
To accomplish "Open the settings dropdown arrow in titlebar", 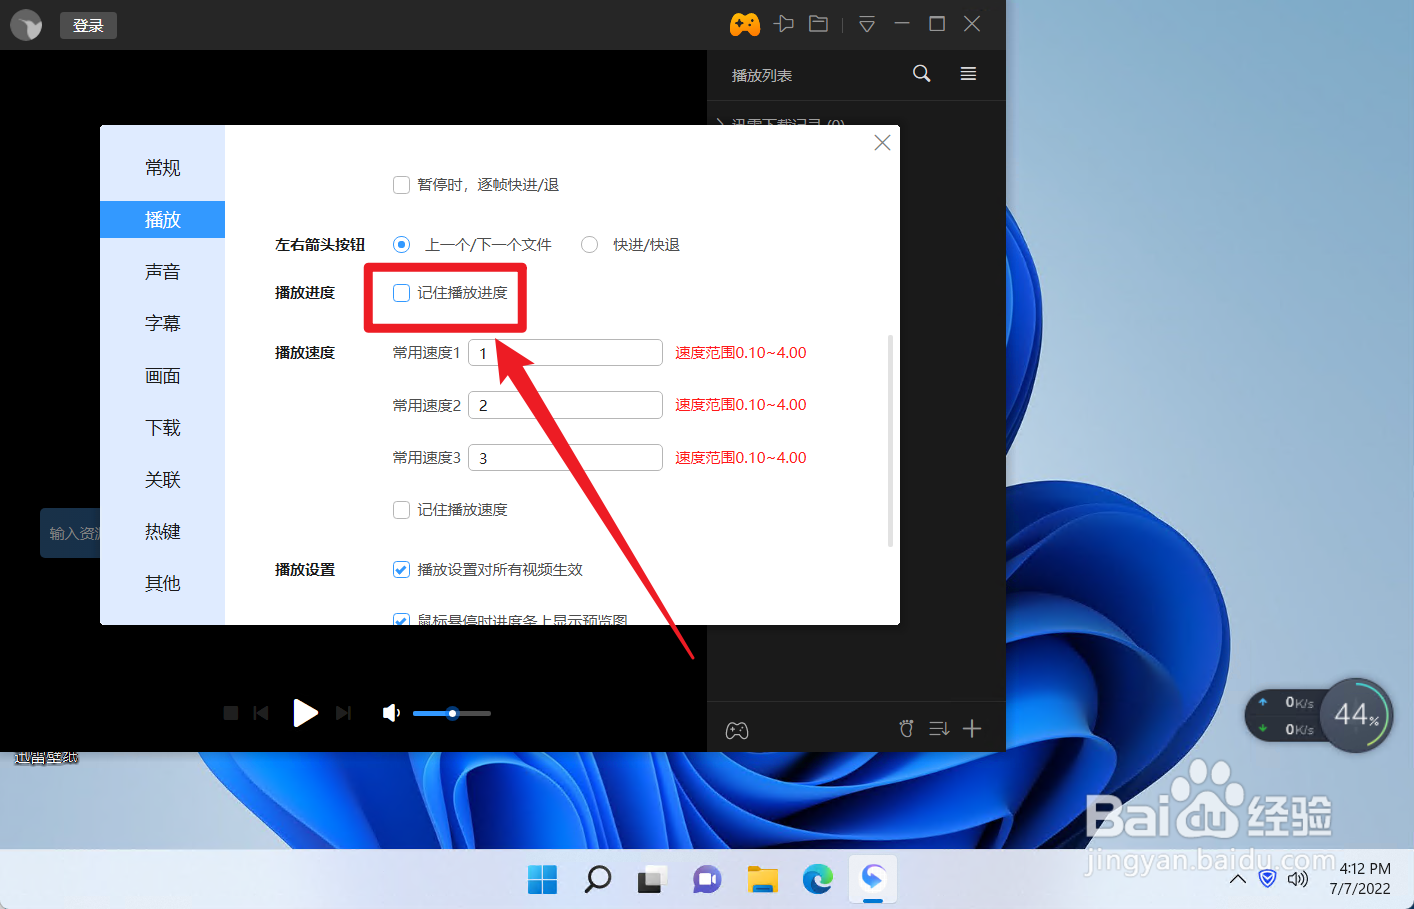I will [866, 24].
